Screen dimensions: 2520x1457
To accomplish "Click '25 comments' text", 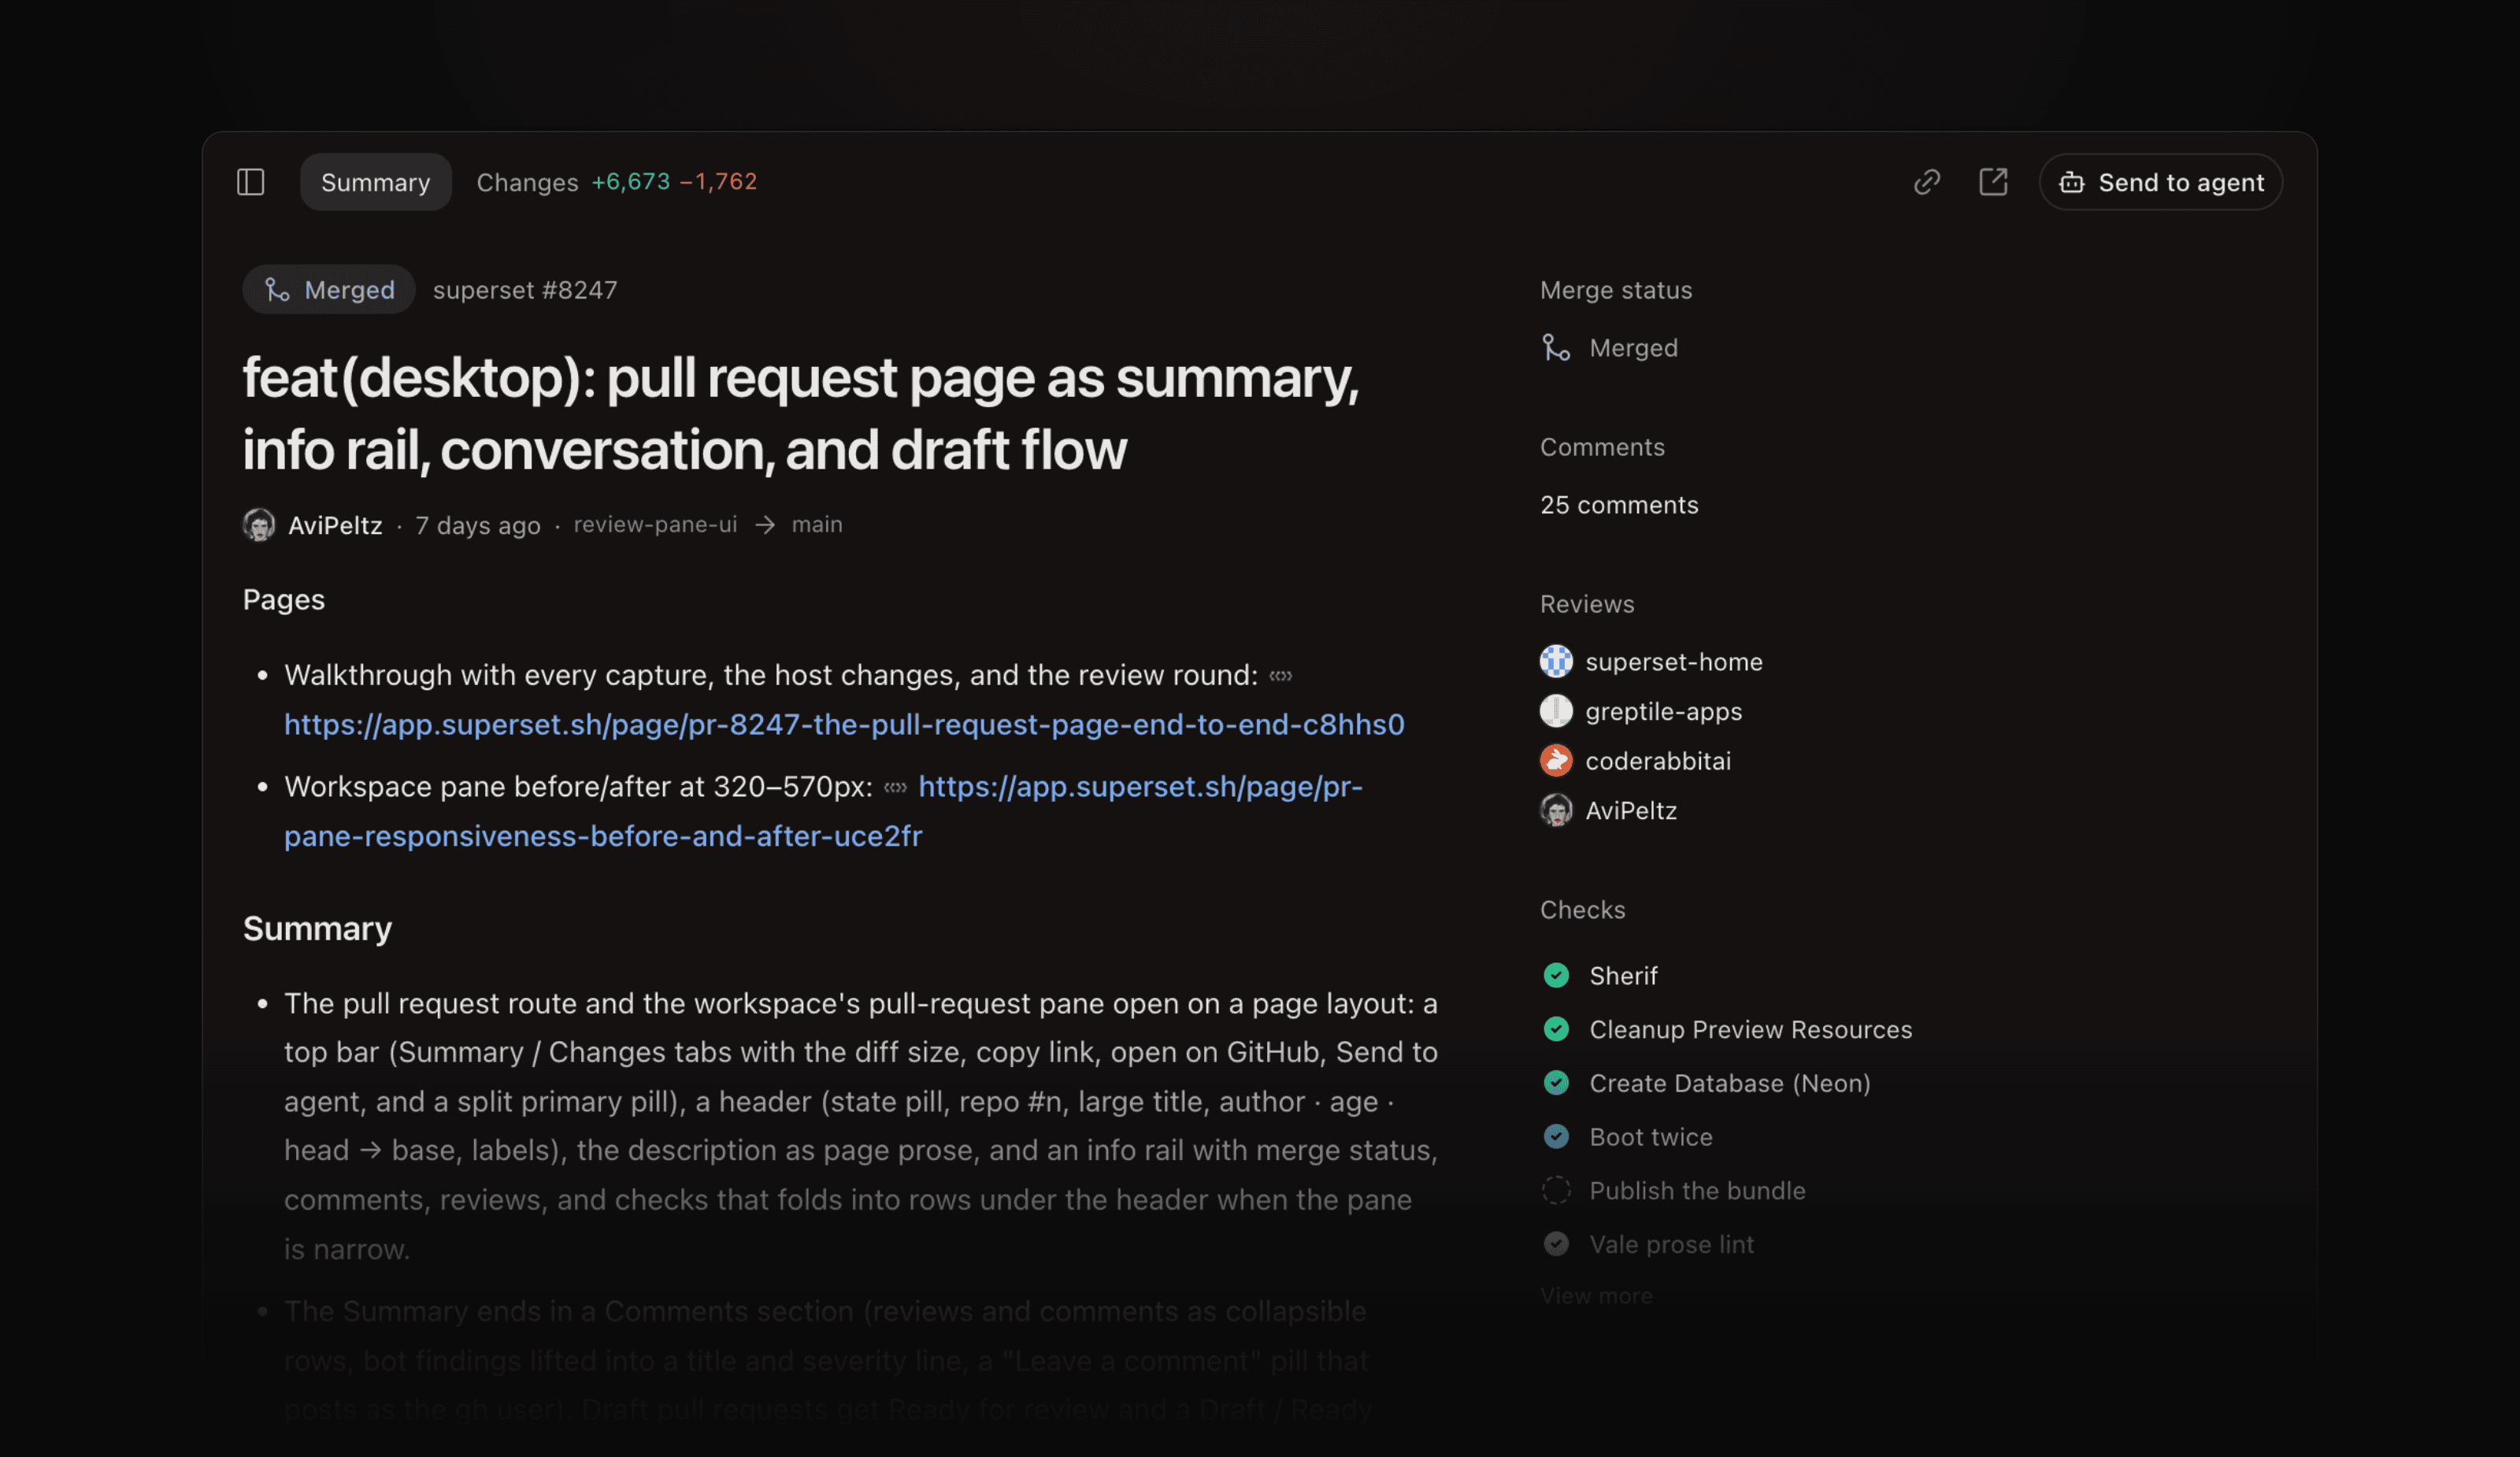I will click(1619, 505).
